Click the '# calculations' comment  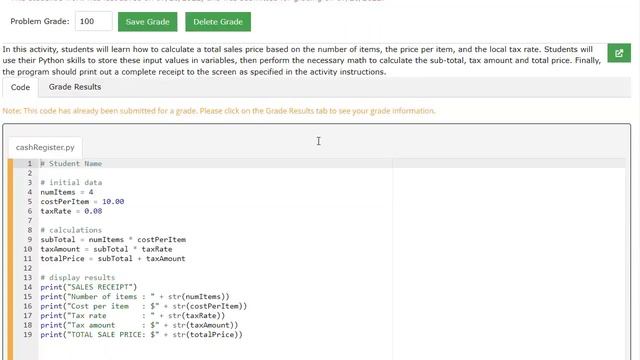point(71,230)
